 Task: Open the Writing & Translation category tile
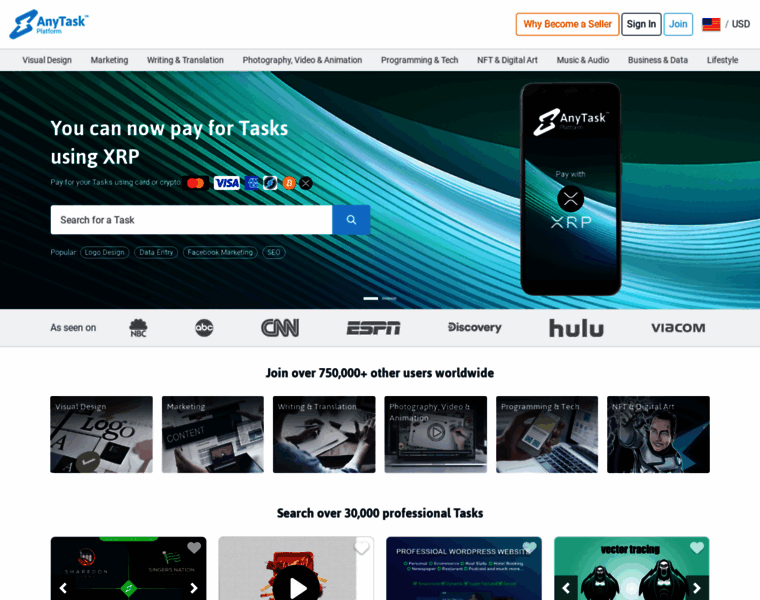(x=324, y=434)
